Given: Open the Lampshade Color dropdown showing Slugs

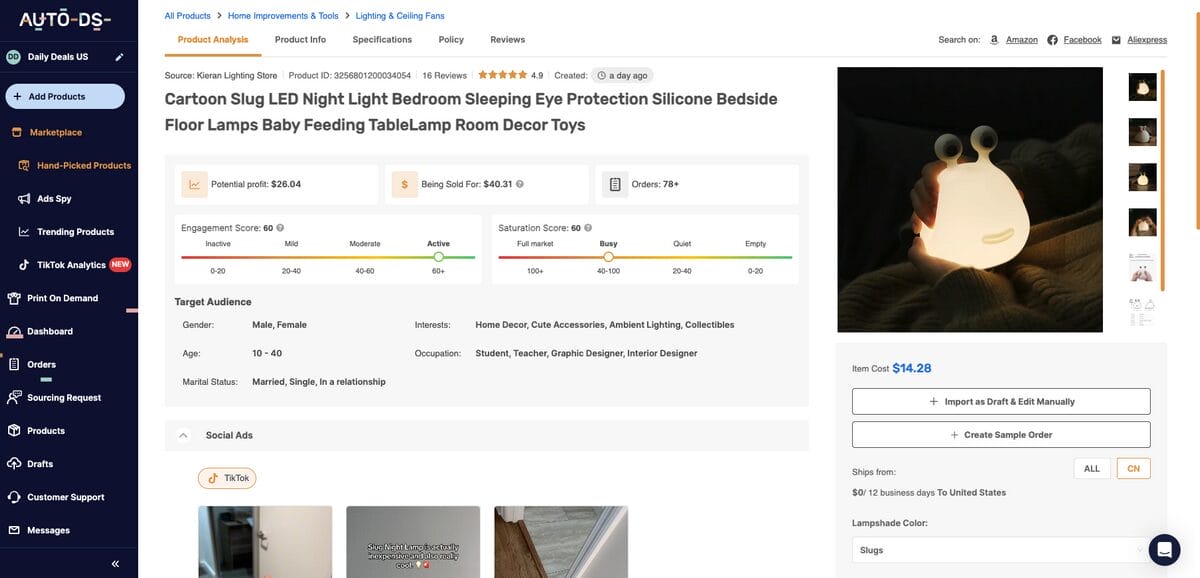Looking at the screenshot, I should click(x=1001, y=550).
